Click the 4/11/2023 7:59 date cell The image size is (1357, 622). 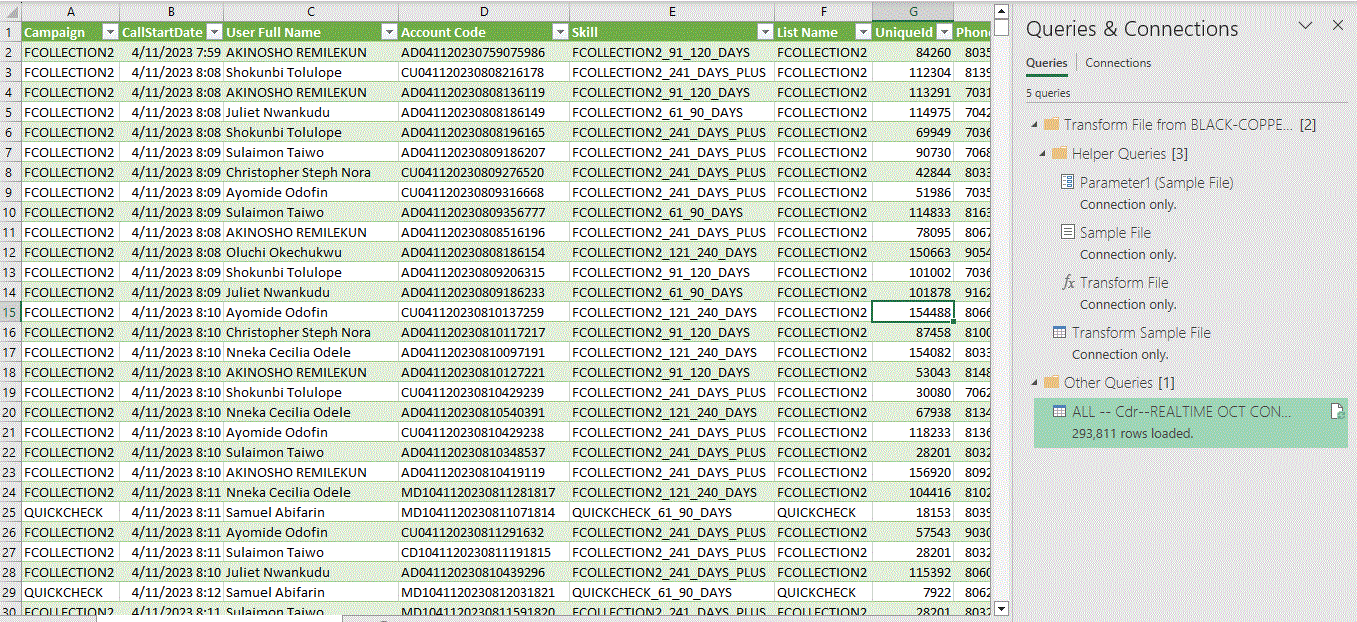point(171,52)
